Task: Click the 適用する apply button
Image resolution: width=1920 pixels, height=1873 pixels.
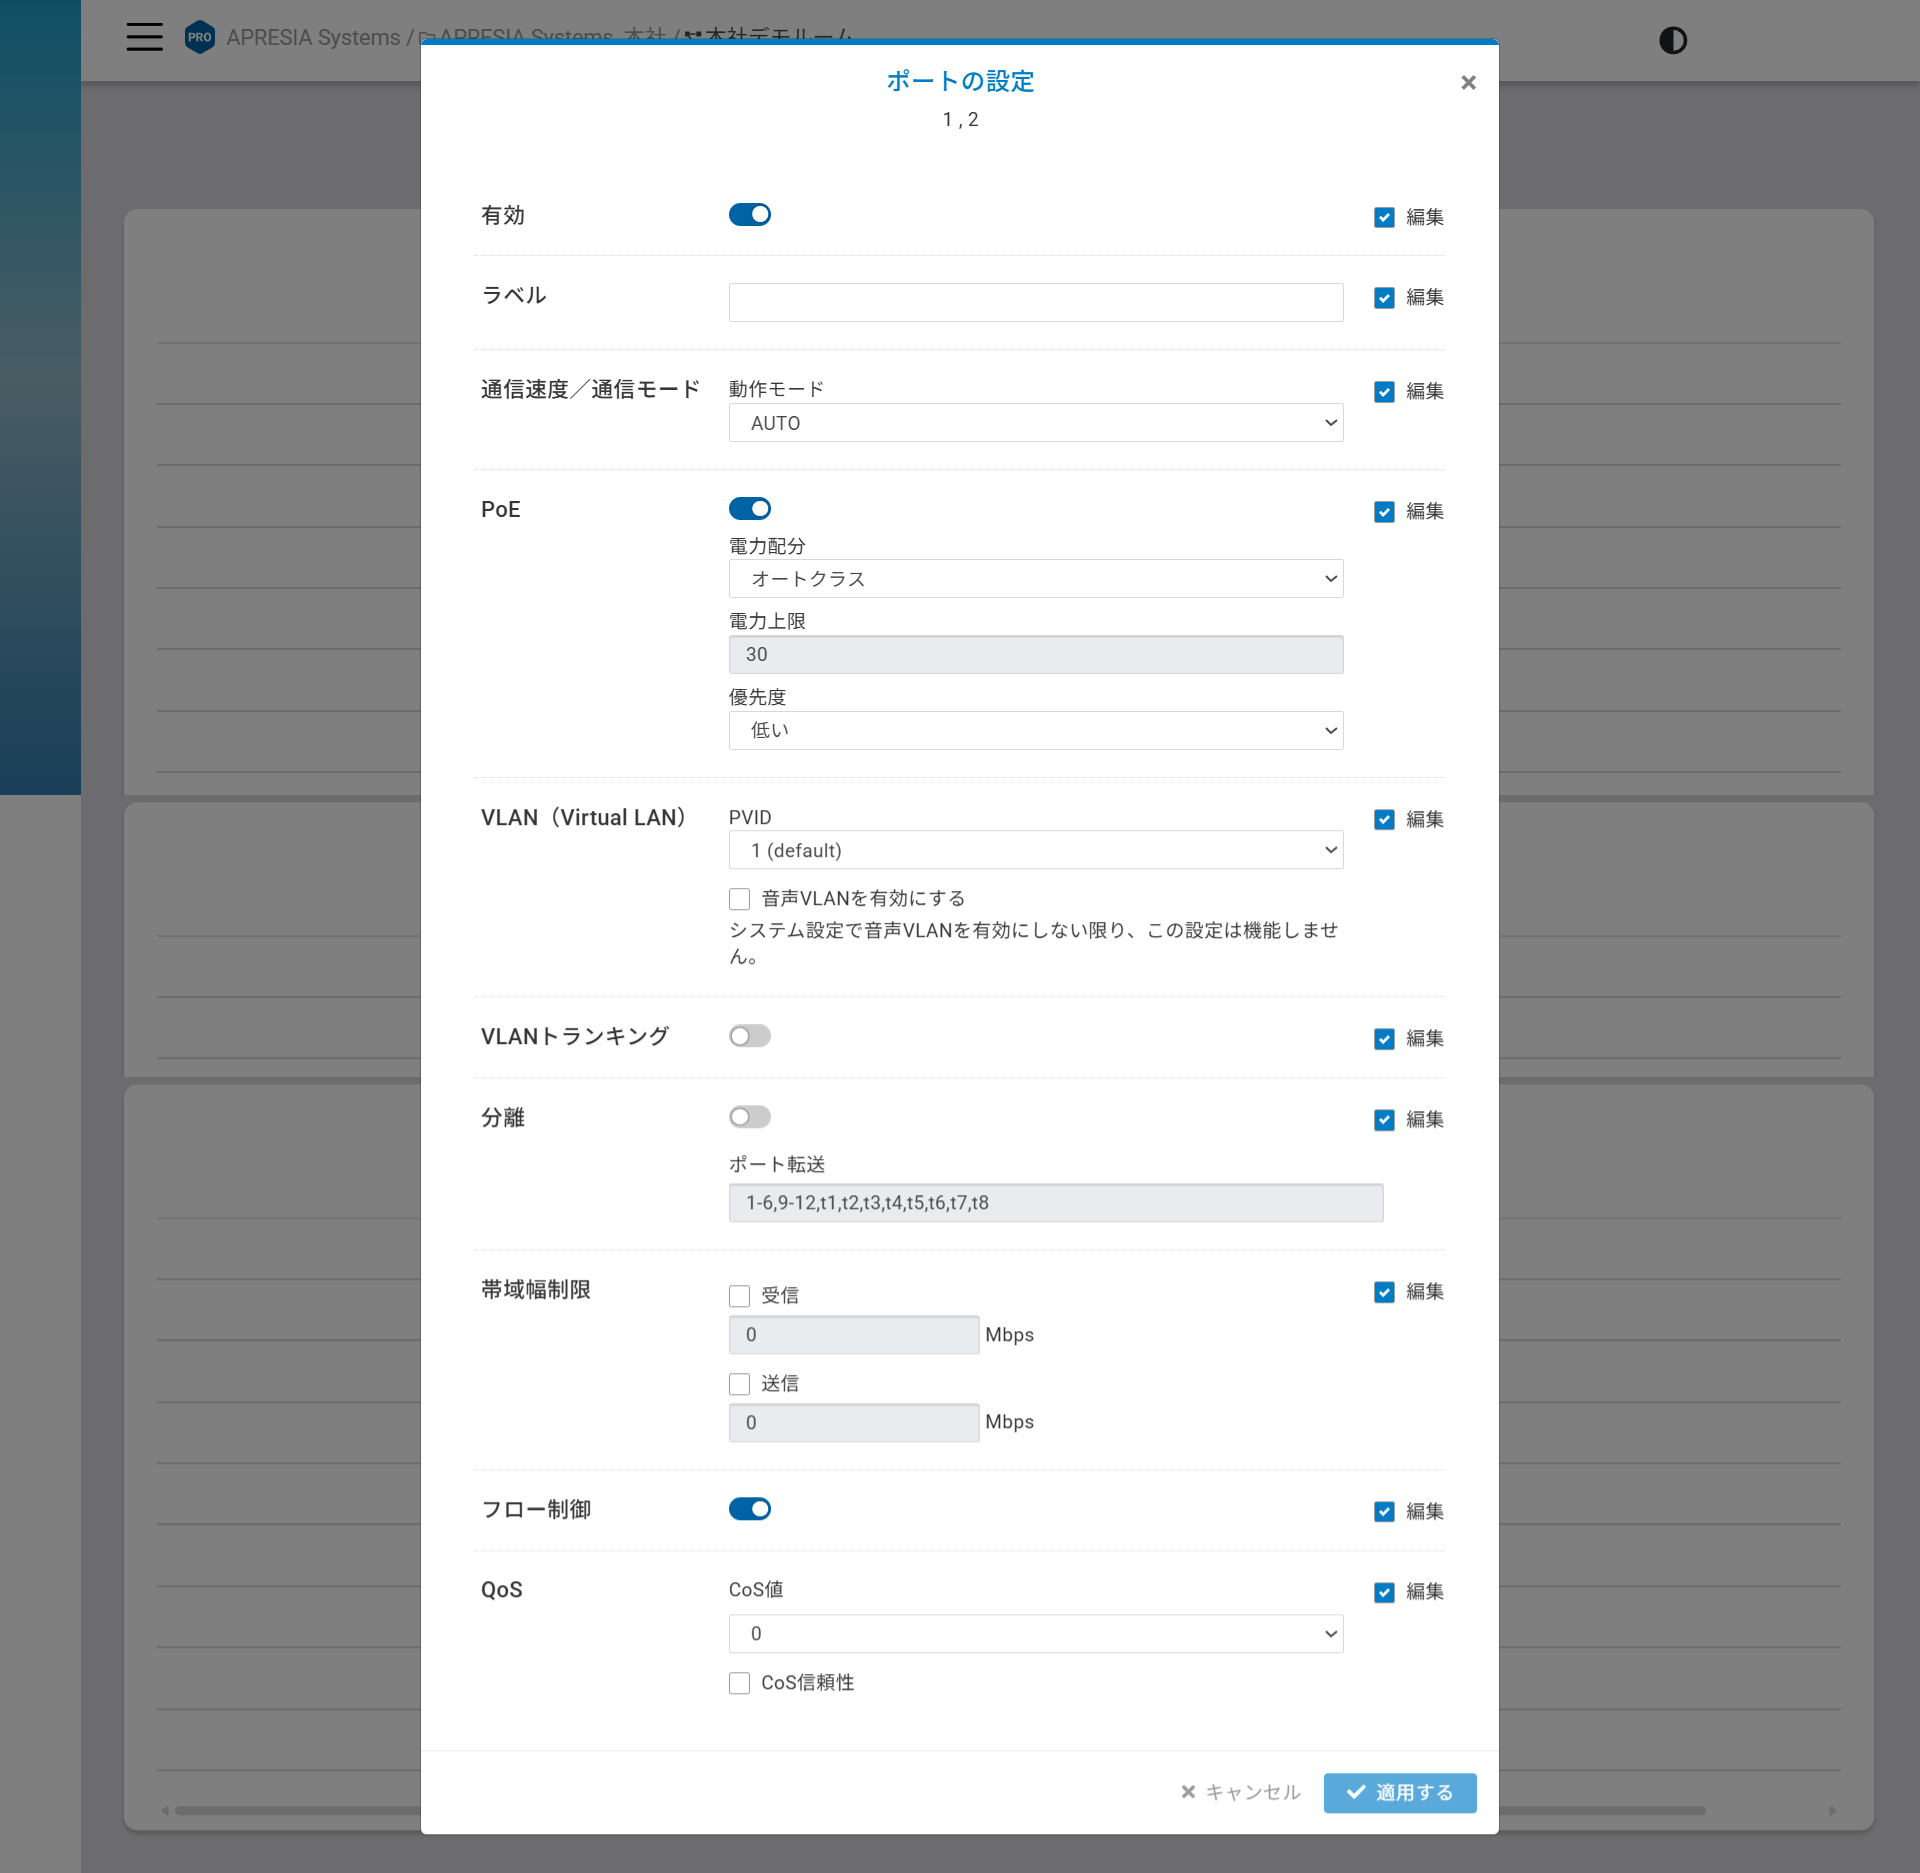Action: pyautogui.click(x=1399, y=1792)
